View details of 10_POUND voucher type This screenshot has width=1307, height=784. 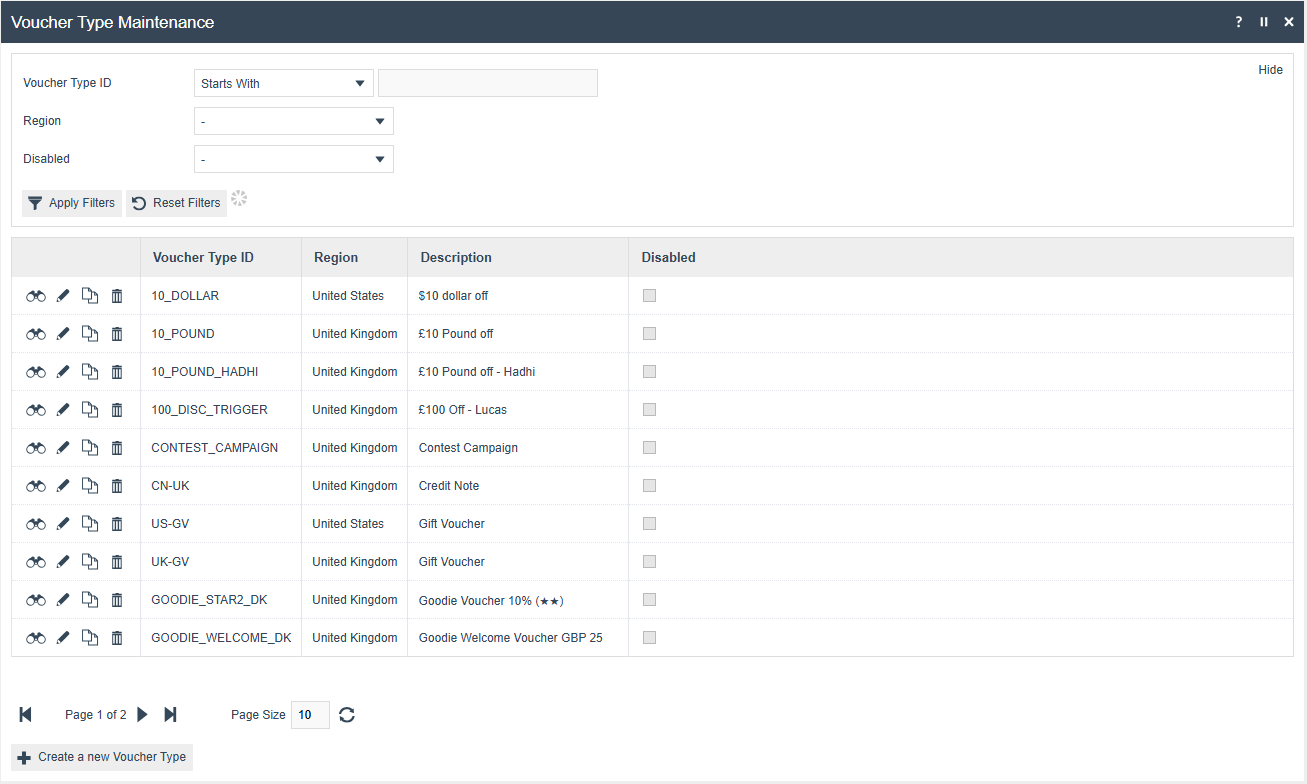(x=36, y=334)
